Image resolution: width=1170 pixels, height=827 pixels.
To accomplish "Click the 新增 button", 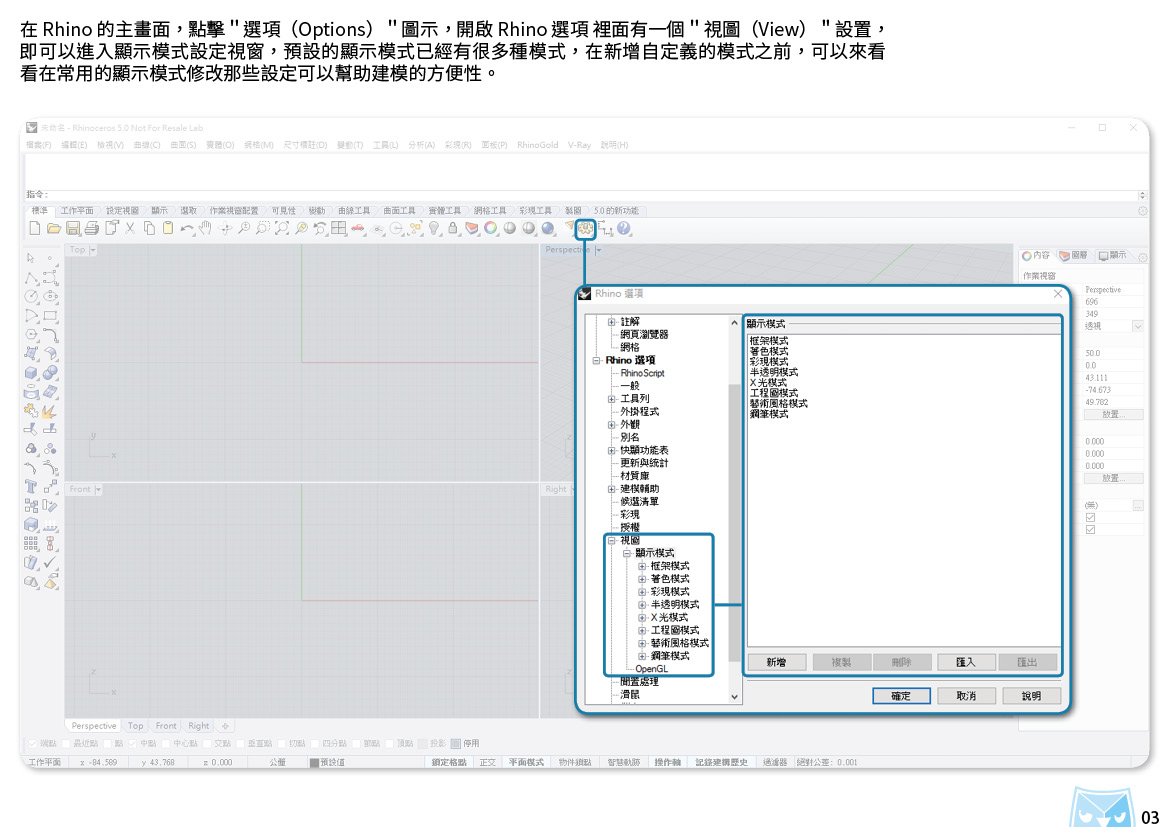I will (776, 662).
